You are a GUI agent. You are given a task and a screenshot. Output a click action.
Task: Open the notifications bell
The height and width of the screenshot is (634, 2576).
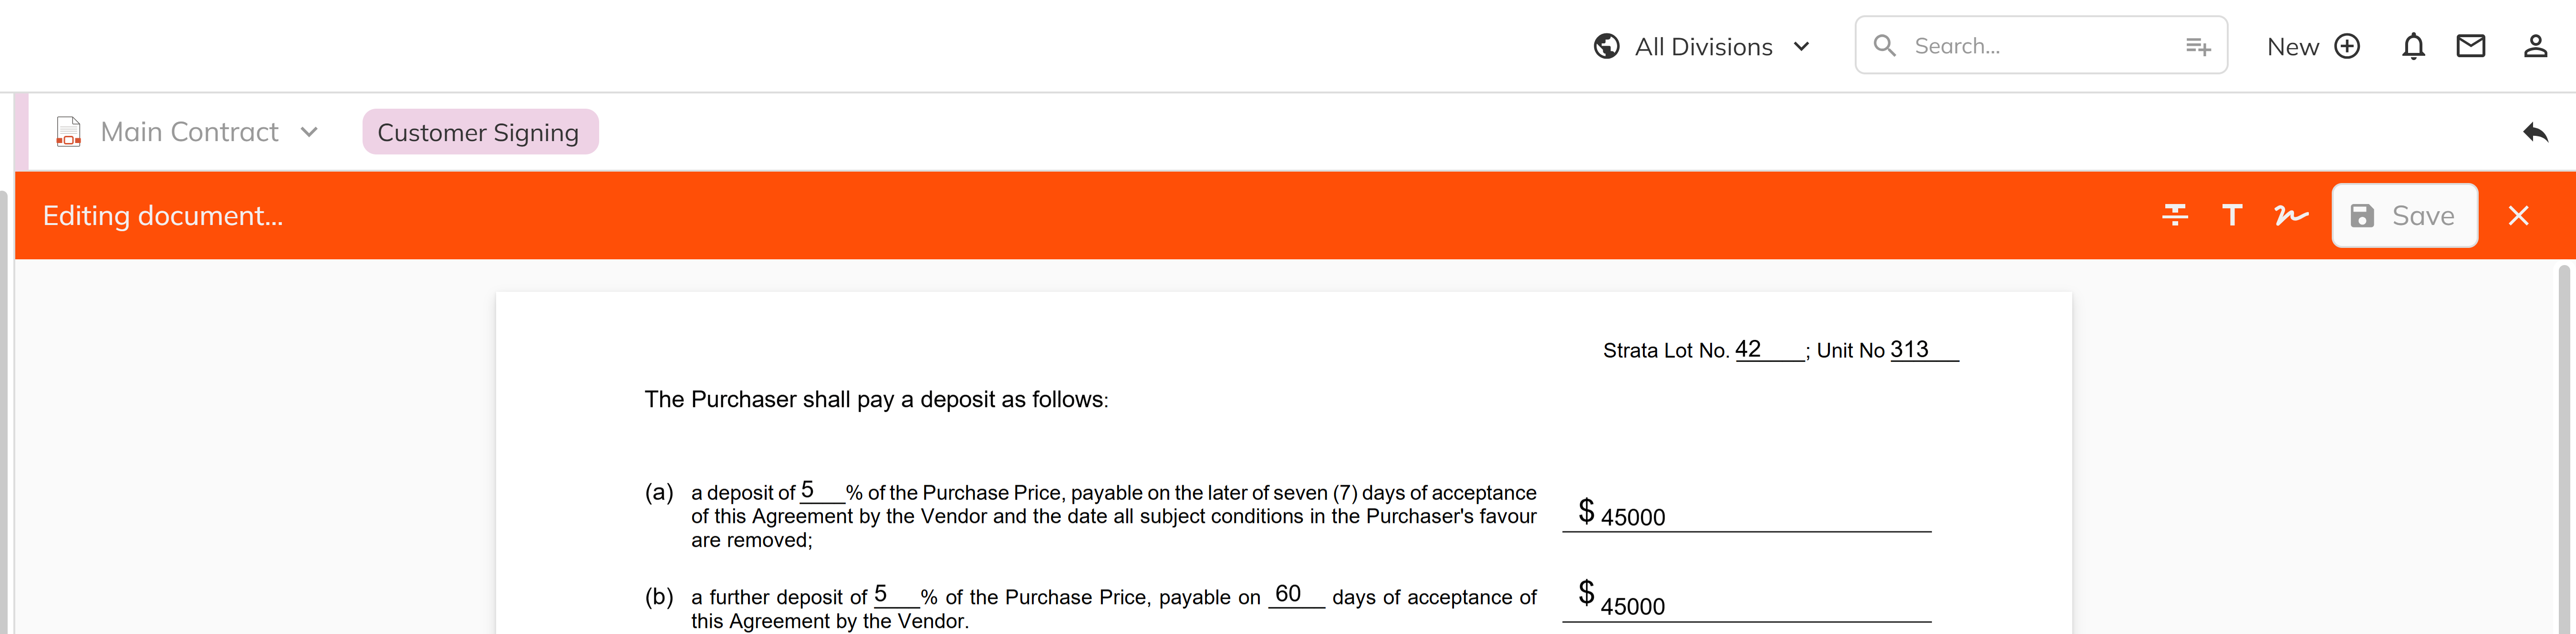(2413, 46)
